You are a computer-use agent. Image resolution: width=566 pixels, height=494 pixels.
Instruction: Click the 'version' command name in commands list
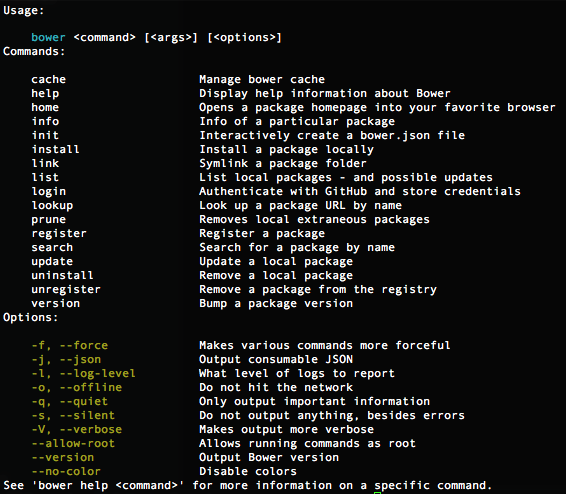(55, 303)
